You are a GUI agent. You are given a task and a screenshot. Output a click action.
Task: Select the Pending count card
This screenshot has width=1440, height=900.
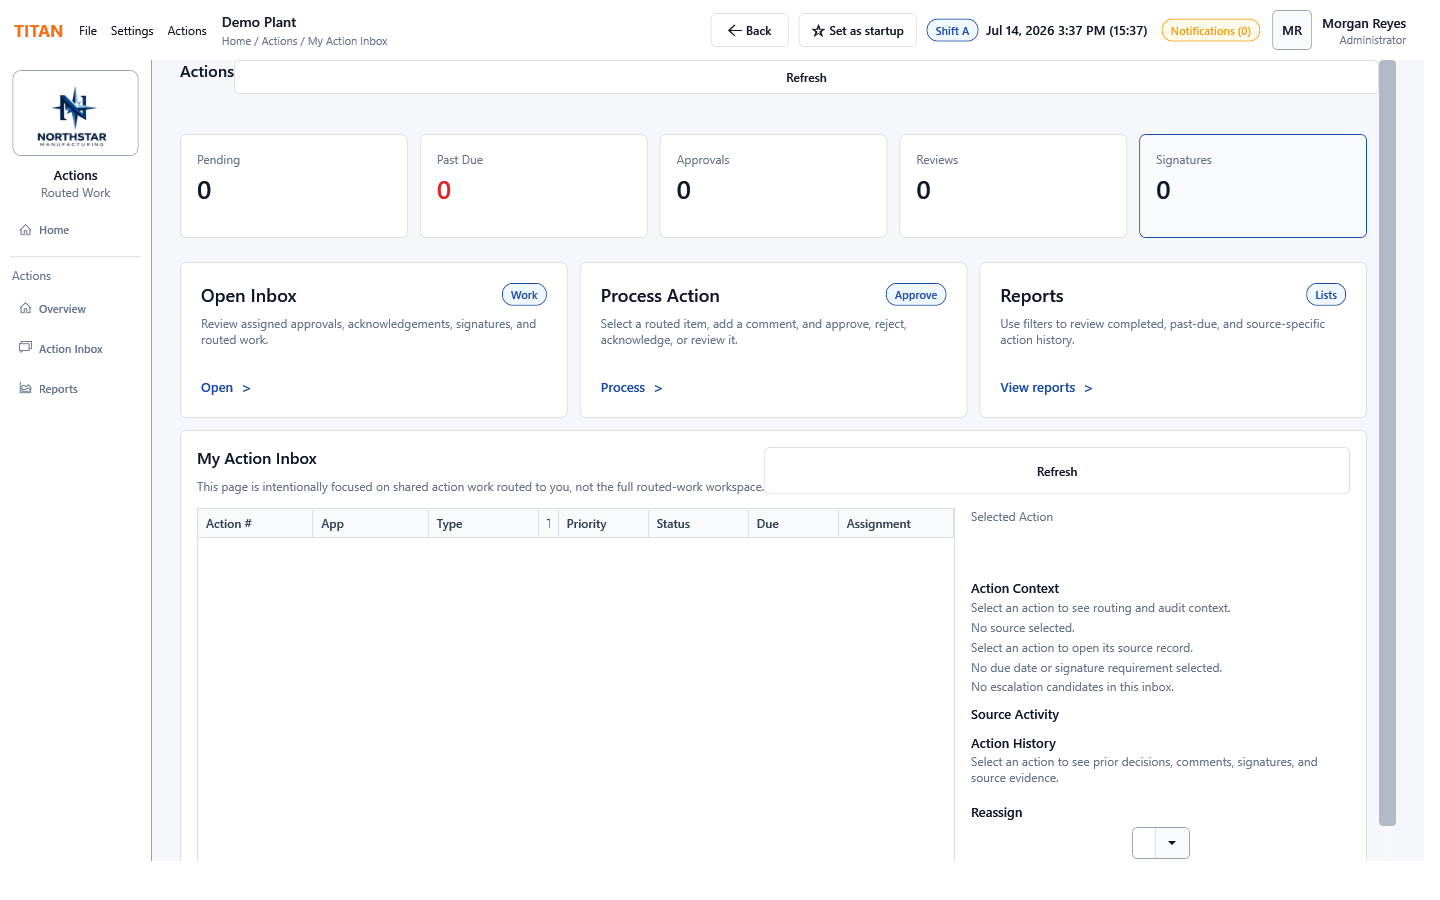[x=294, y=186]
